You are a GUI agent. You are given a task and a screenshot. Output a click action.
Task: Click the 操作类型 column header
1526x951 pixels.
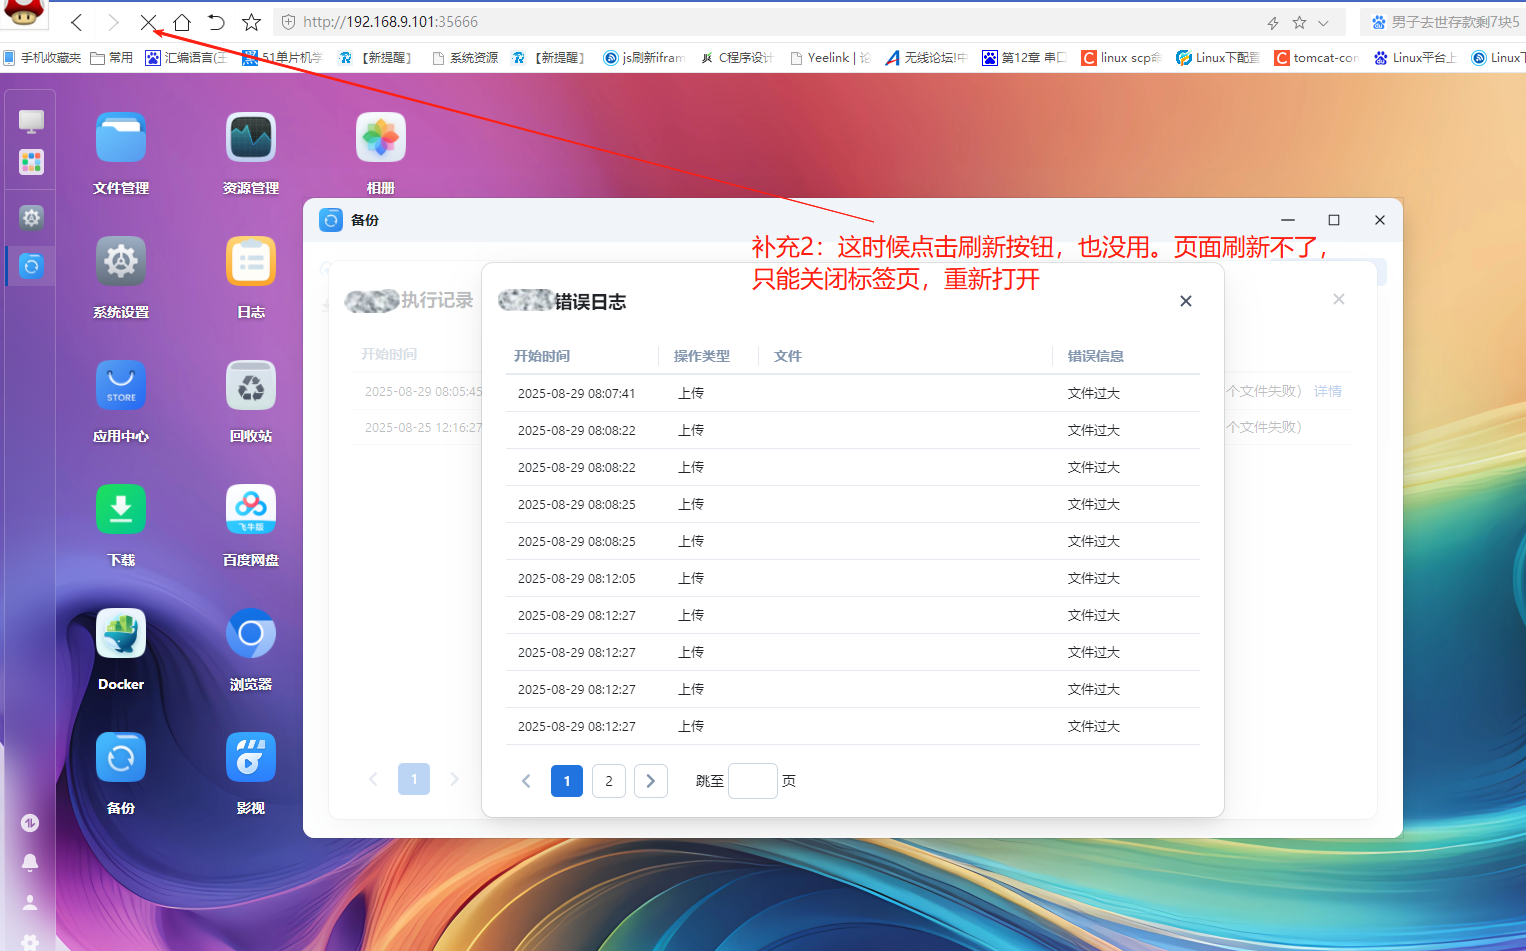click(702, 356)
